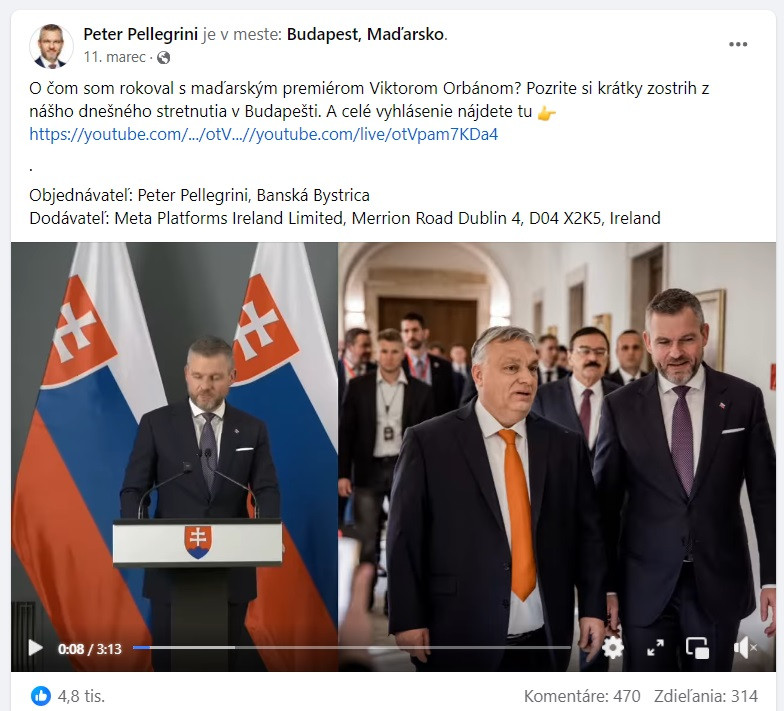Viewport: 784px width, 711px height.
Task: Open the YouTube live link
Action: 264,134
